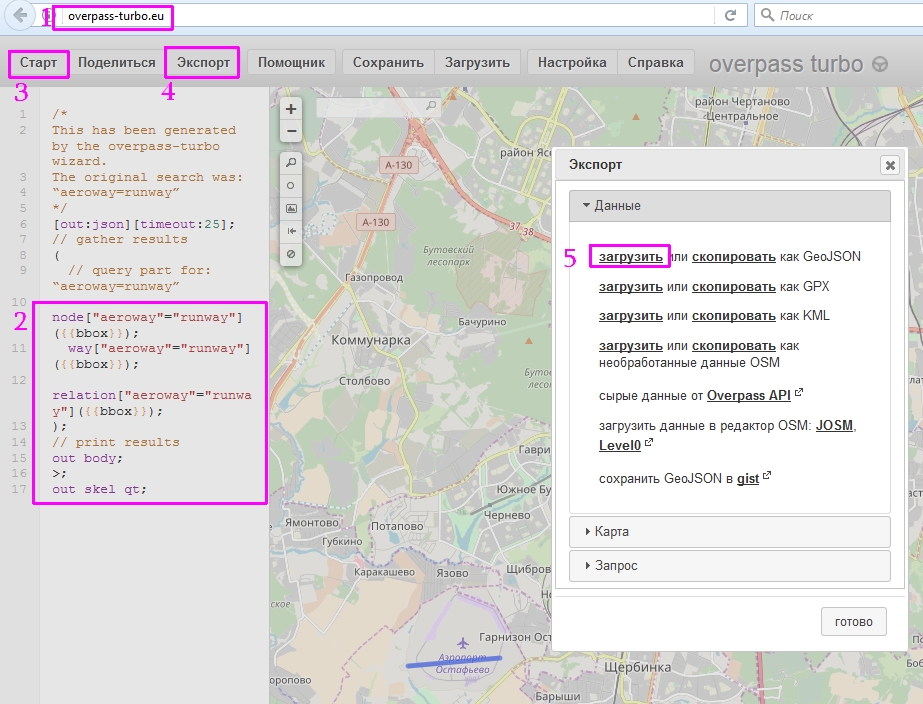Close the Экспорт dialog with X
Screen dimensions: 923x704
tap(889, 165)
